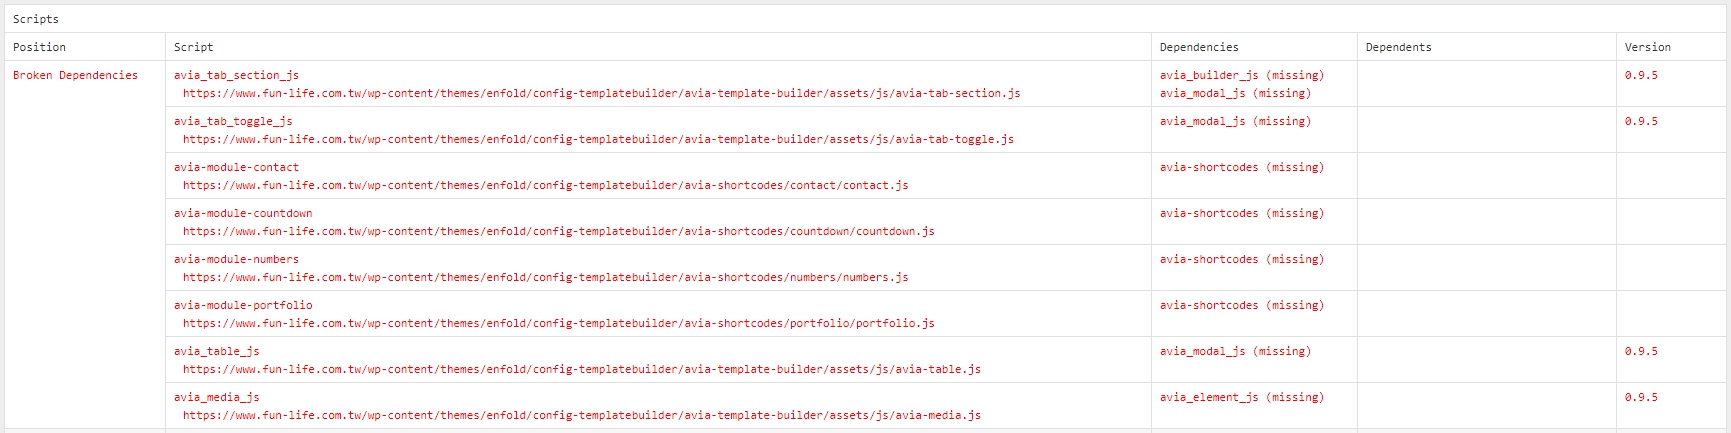Image resolution: width=1731 pixels, height=433 pixels.
Task: Open the avia-media.js script URL
Action: tap(581, 415)
